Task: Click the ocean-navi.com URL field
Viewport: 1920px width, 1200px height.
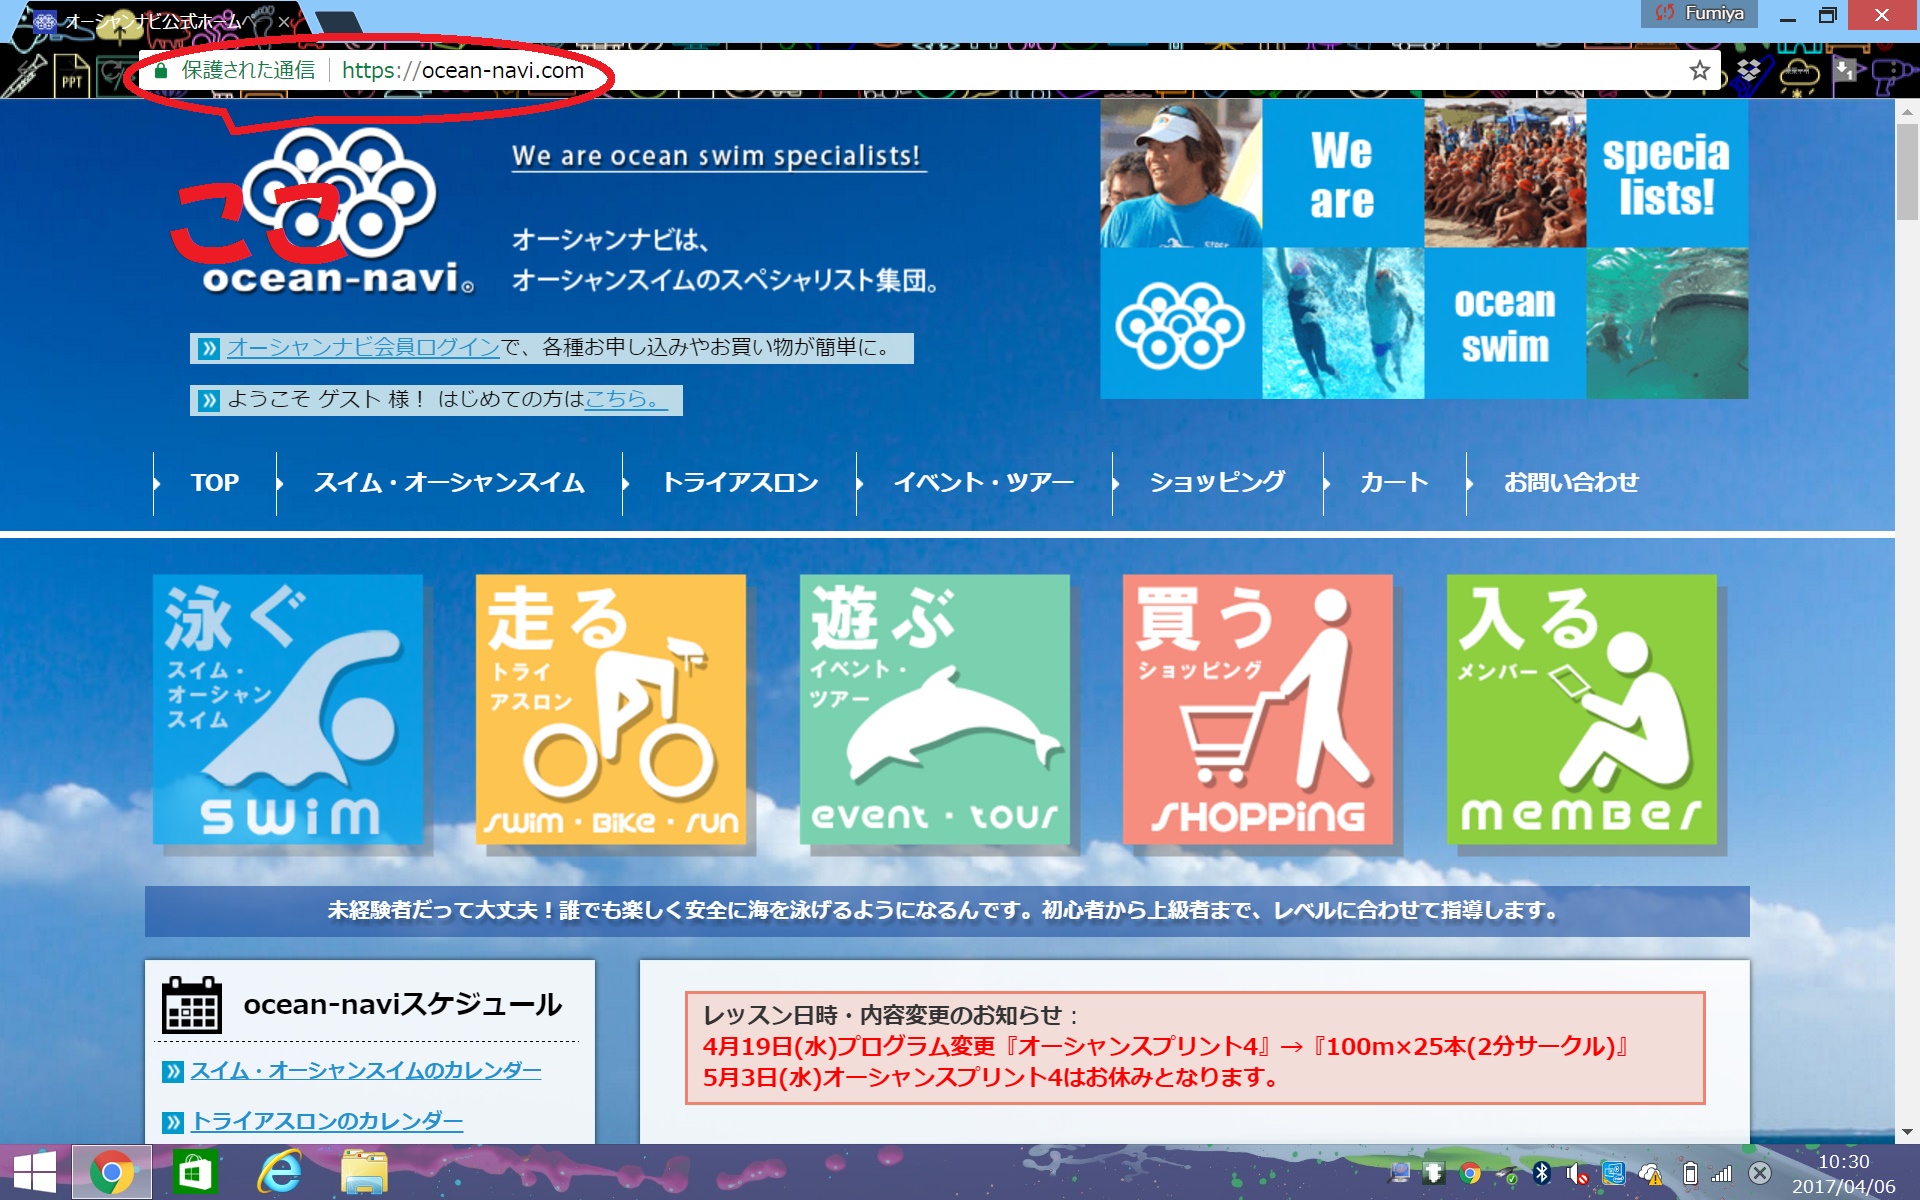Action: pos(463,70)
